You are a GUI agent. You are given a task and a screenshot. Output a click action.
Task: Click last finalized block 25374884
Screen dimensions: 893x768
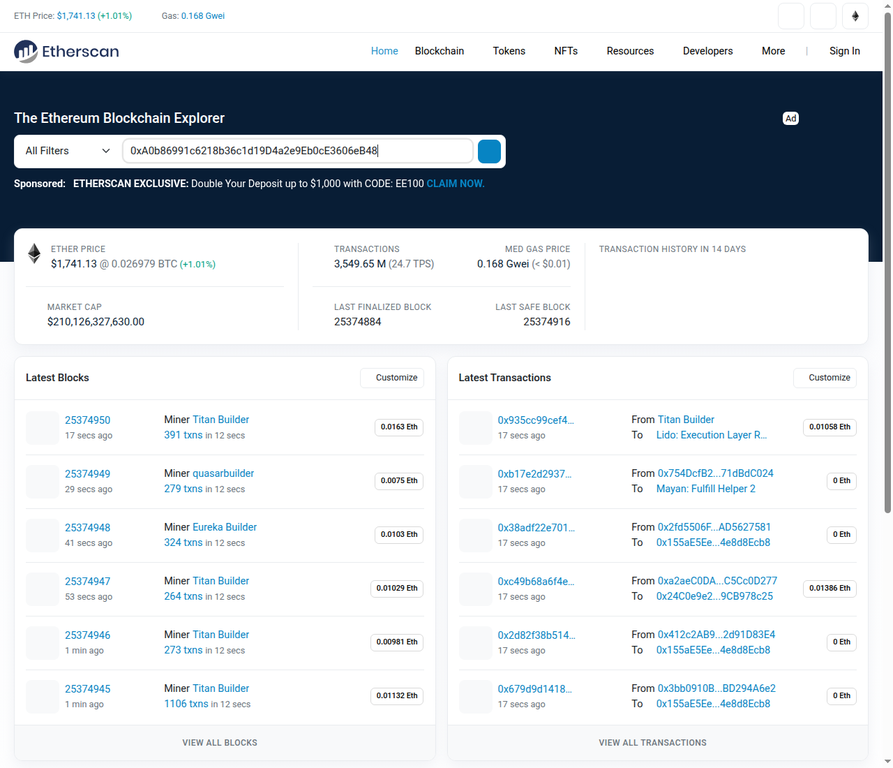point(358,322)
